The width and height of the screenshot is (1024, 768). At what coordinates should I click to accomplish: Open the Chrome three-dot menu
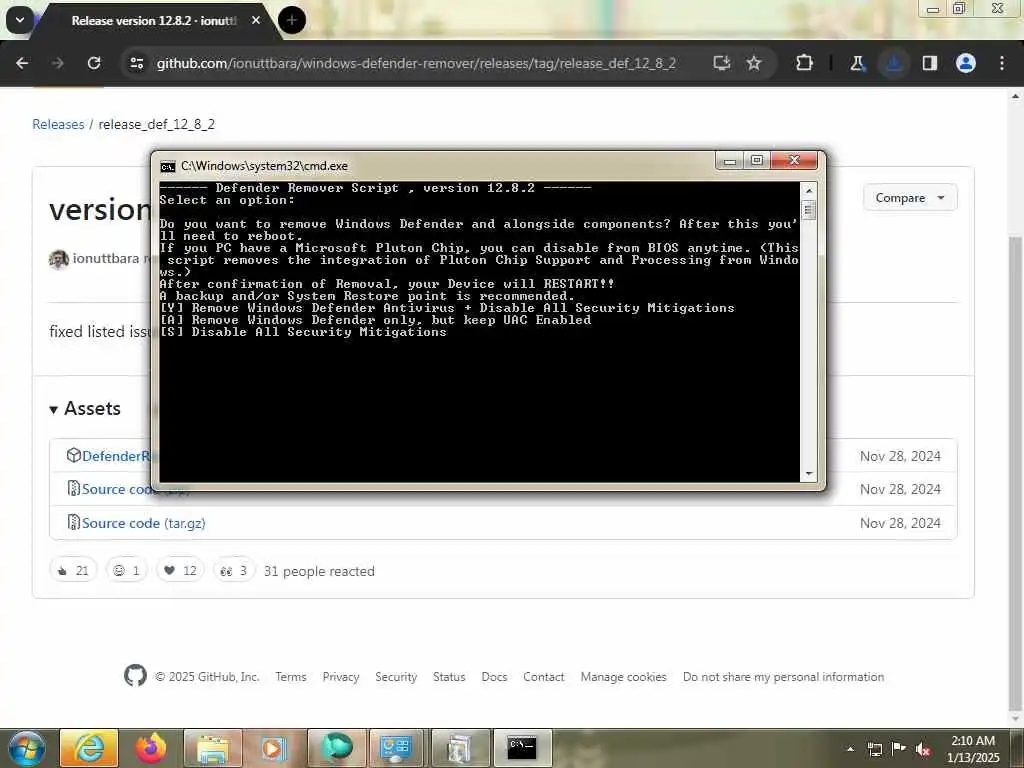(1002, 63)
